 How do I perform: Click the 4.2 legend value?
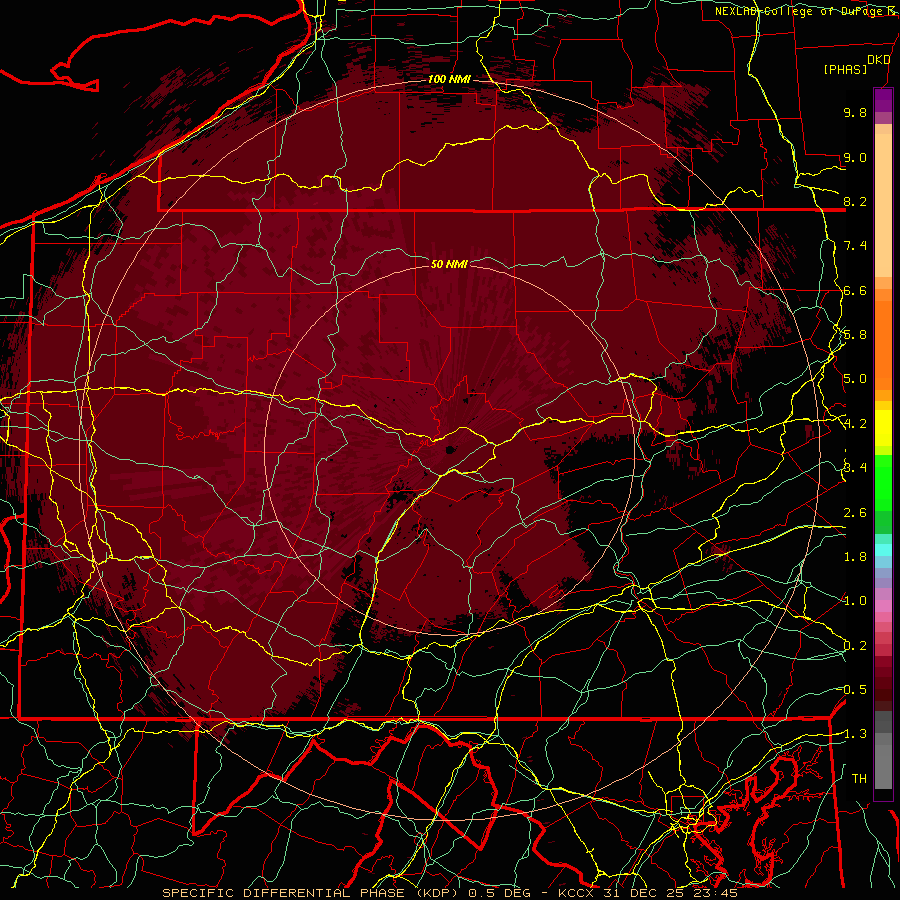[855, 424]
